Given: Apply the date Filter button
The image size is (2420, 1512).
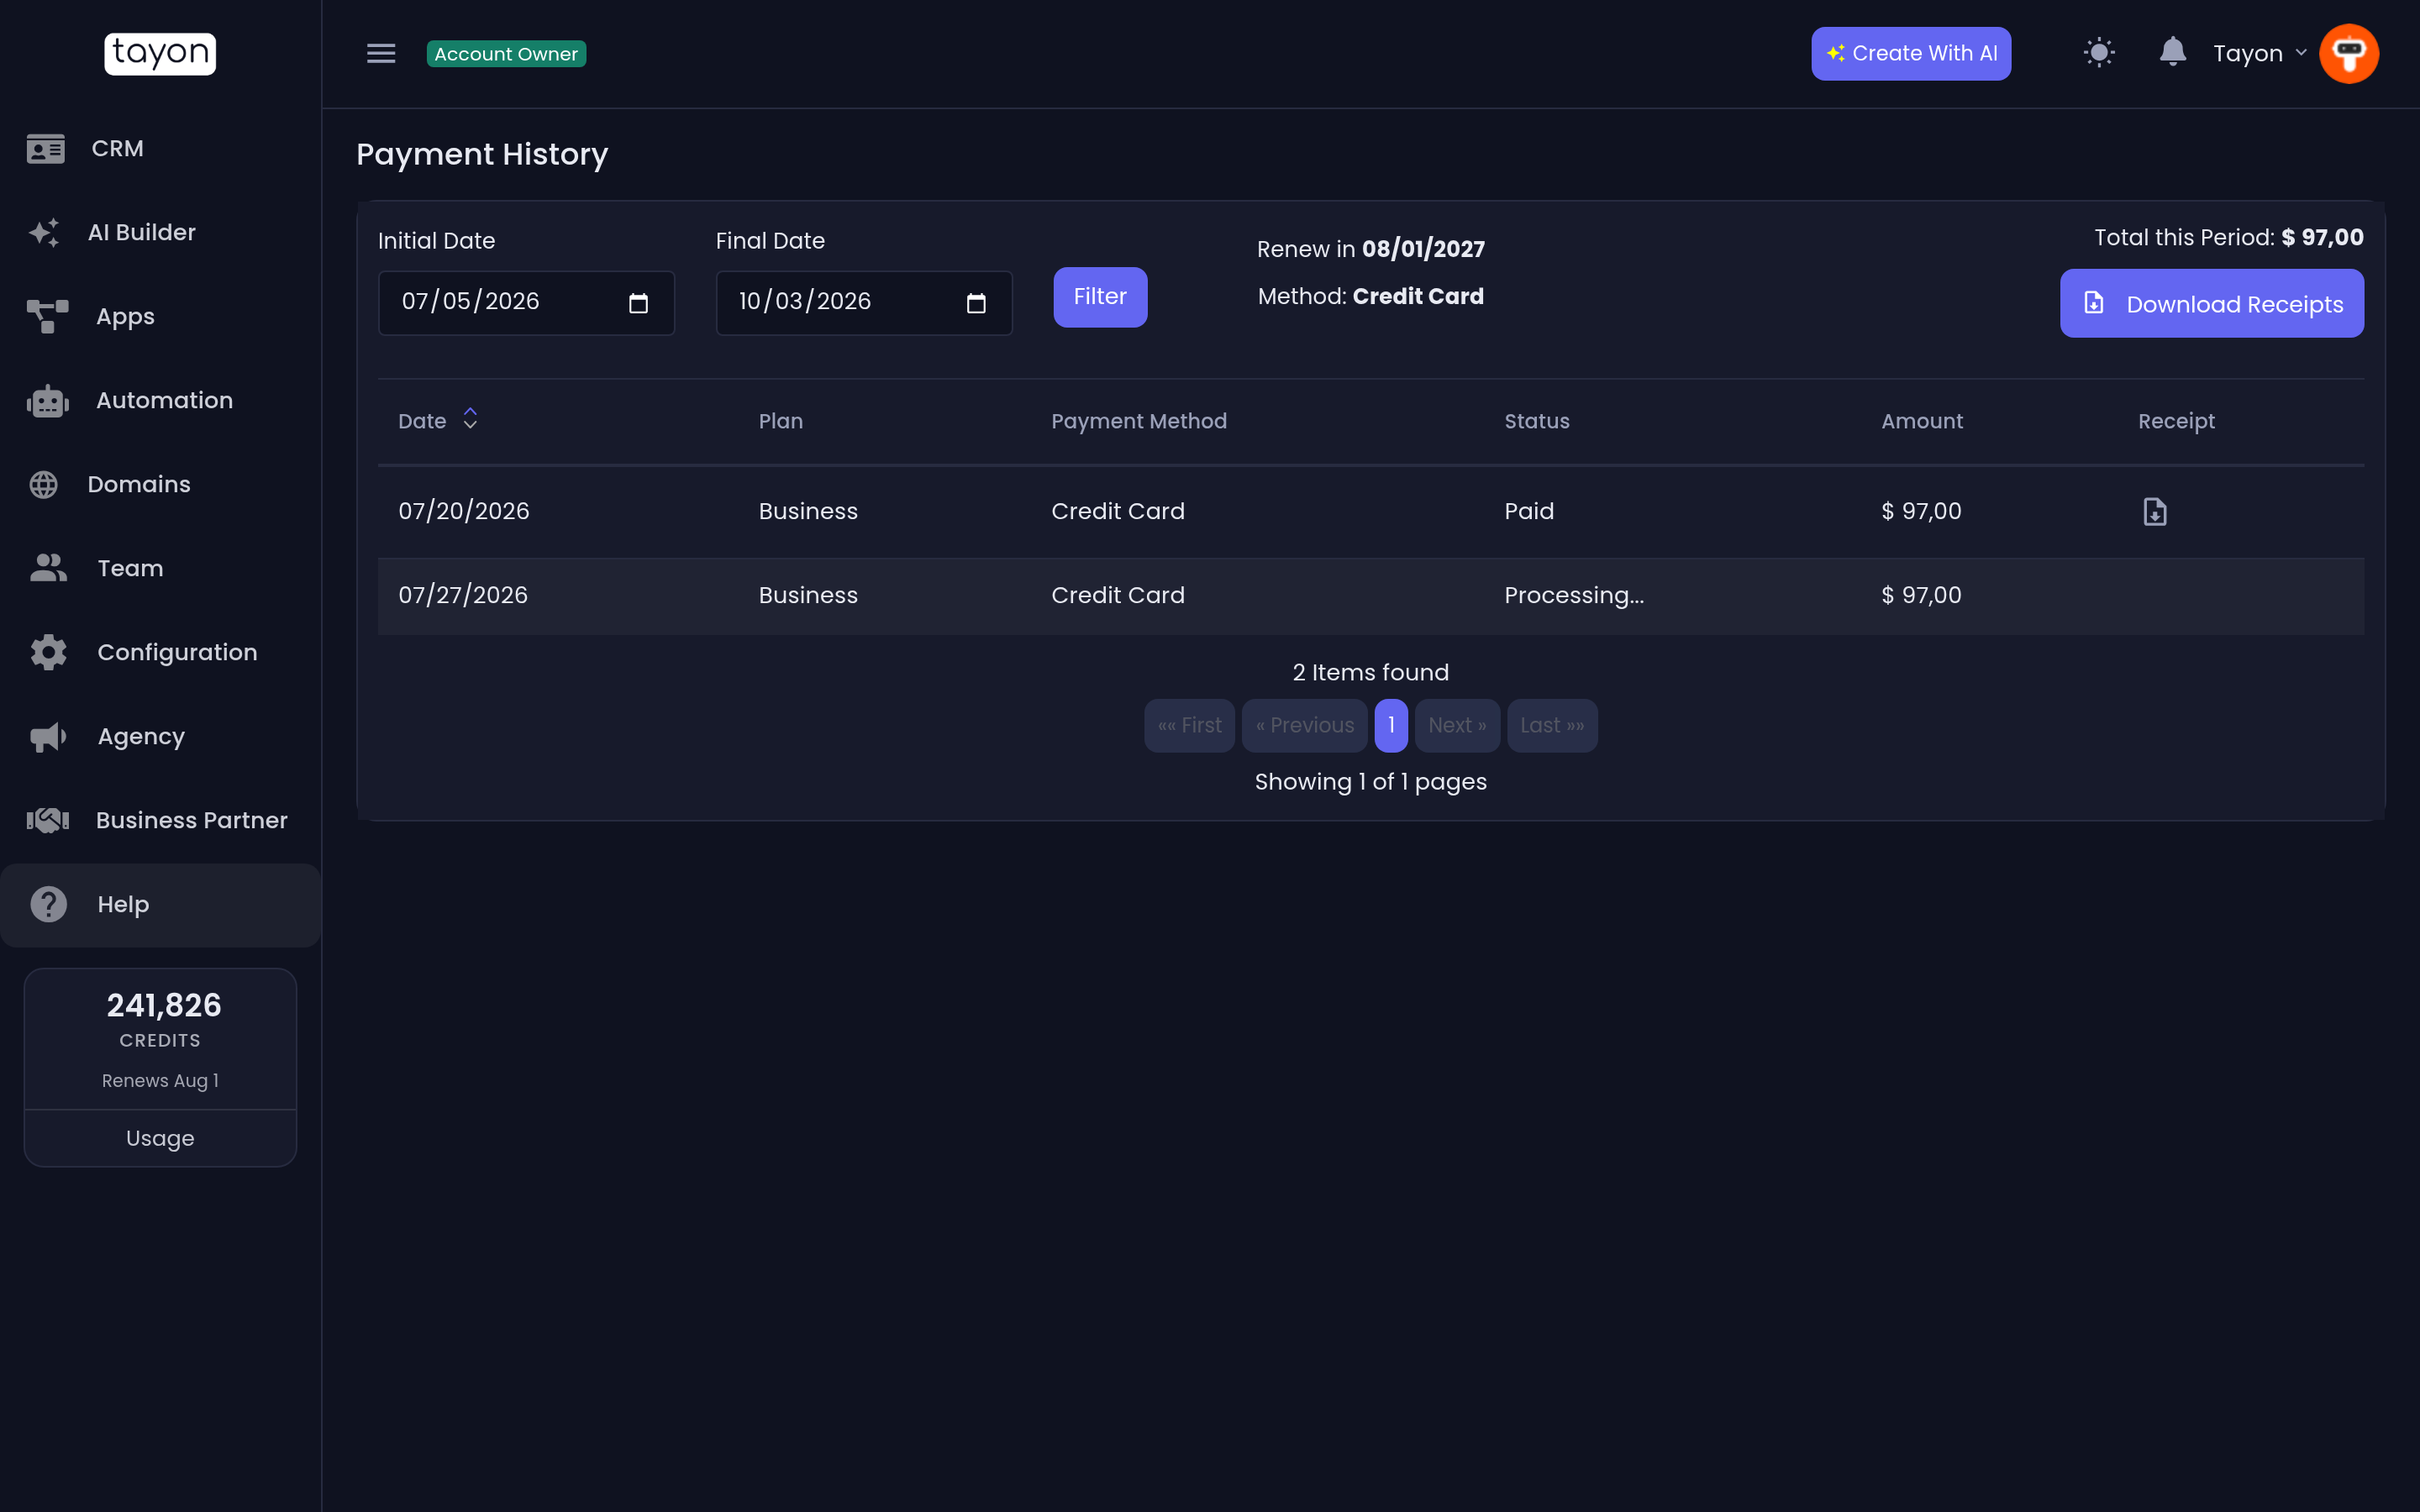Looking at the screenshot, I should (x=1100, y=297).
